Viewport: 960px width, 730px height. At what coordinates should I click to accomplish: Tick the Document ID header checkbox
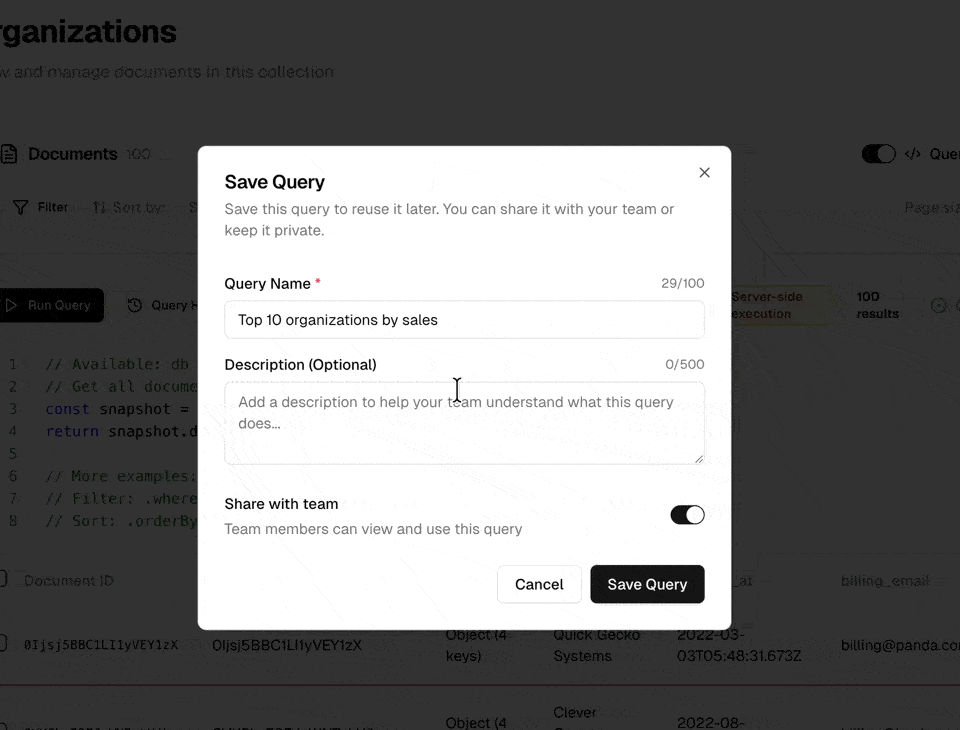click(x=5, y=580)
